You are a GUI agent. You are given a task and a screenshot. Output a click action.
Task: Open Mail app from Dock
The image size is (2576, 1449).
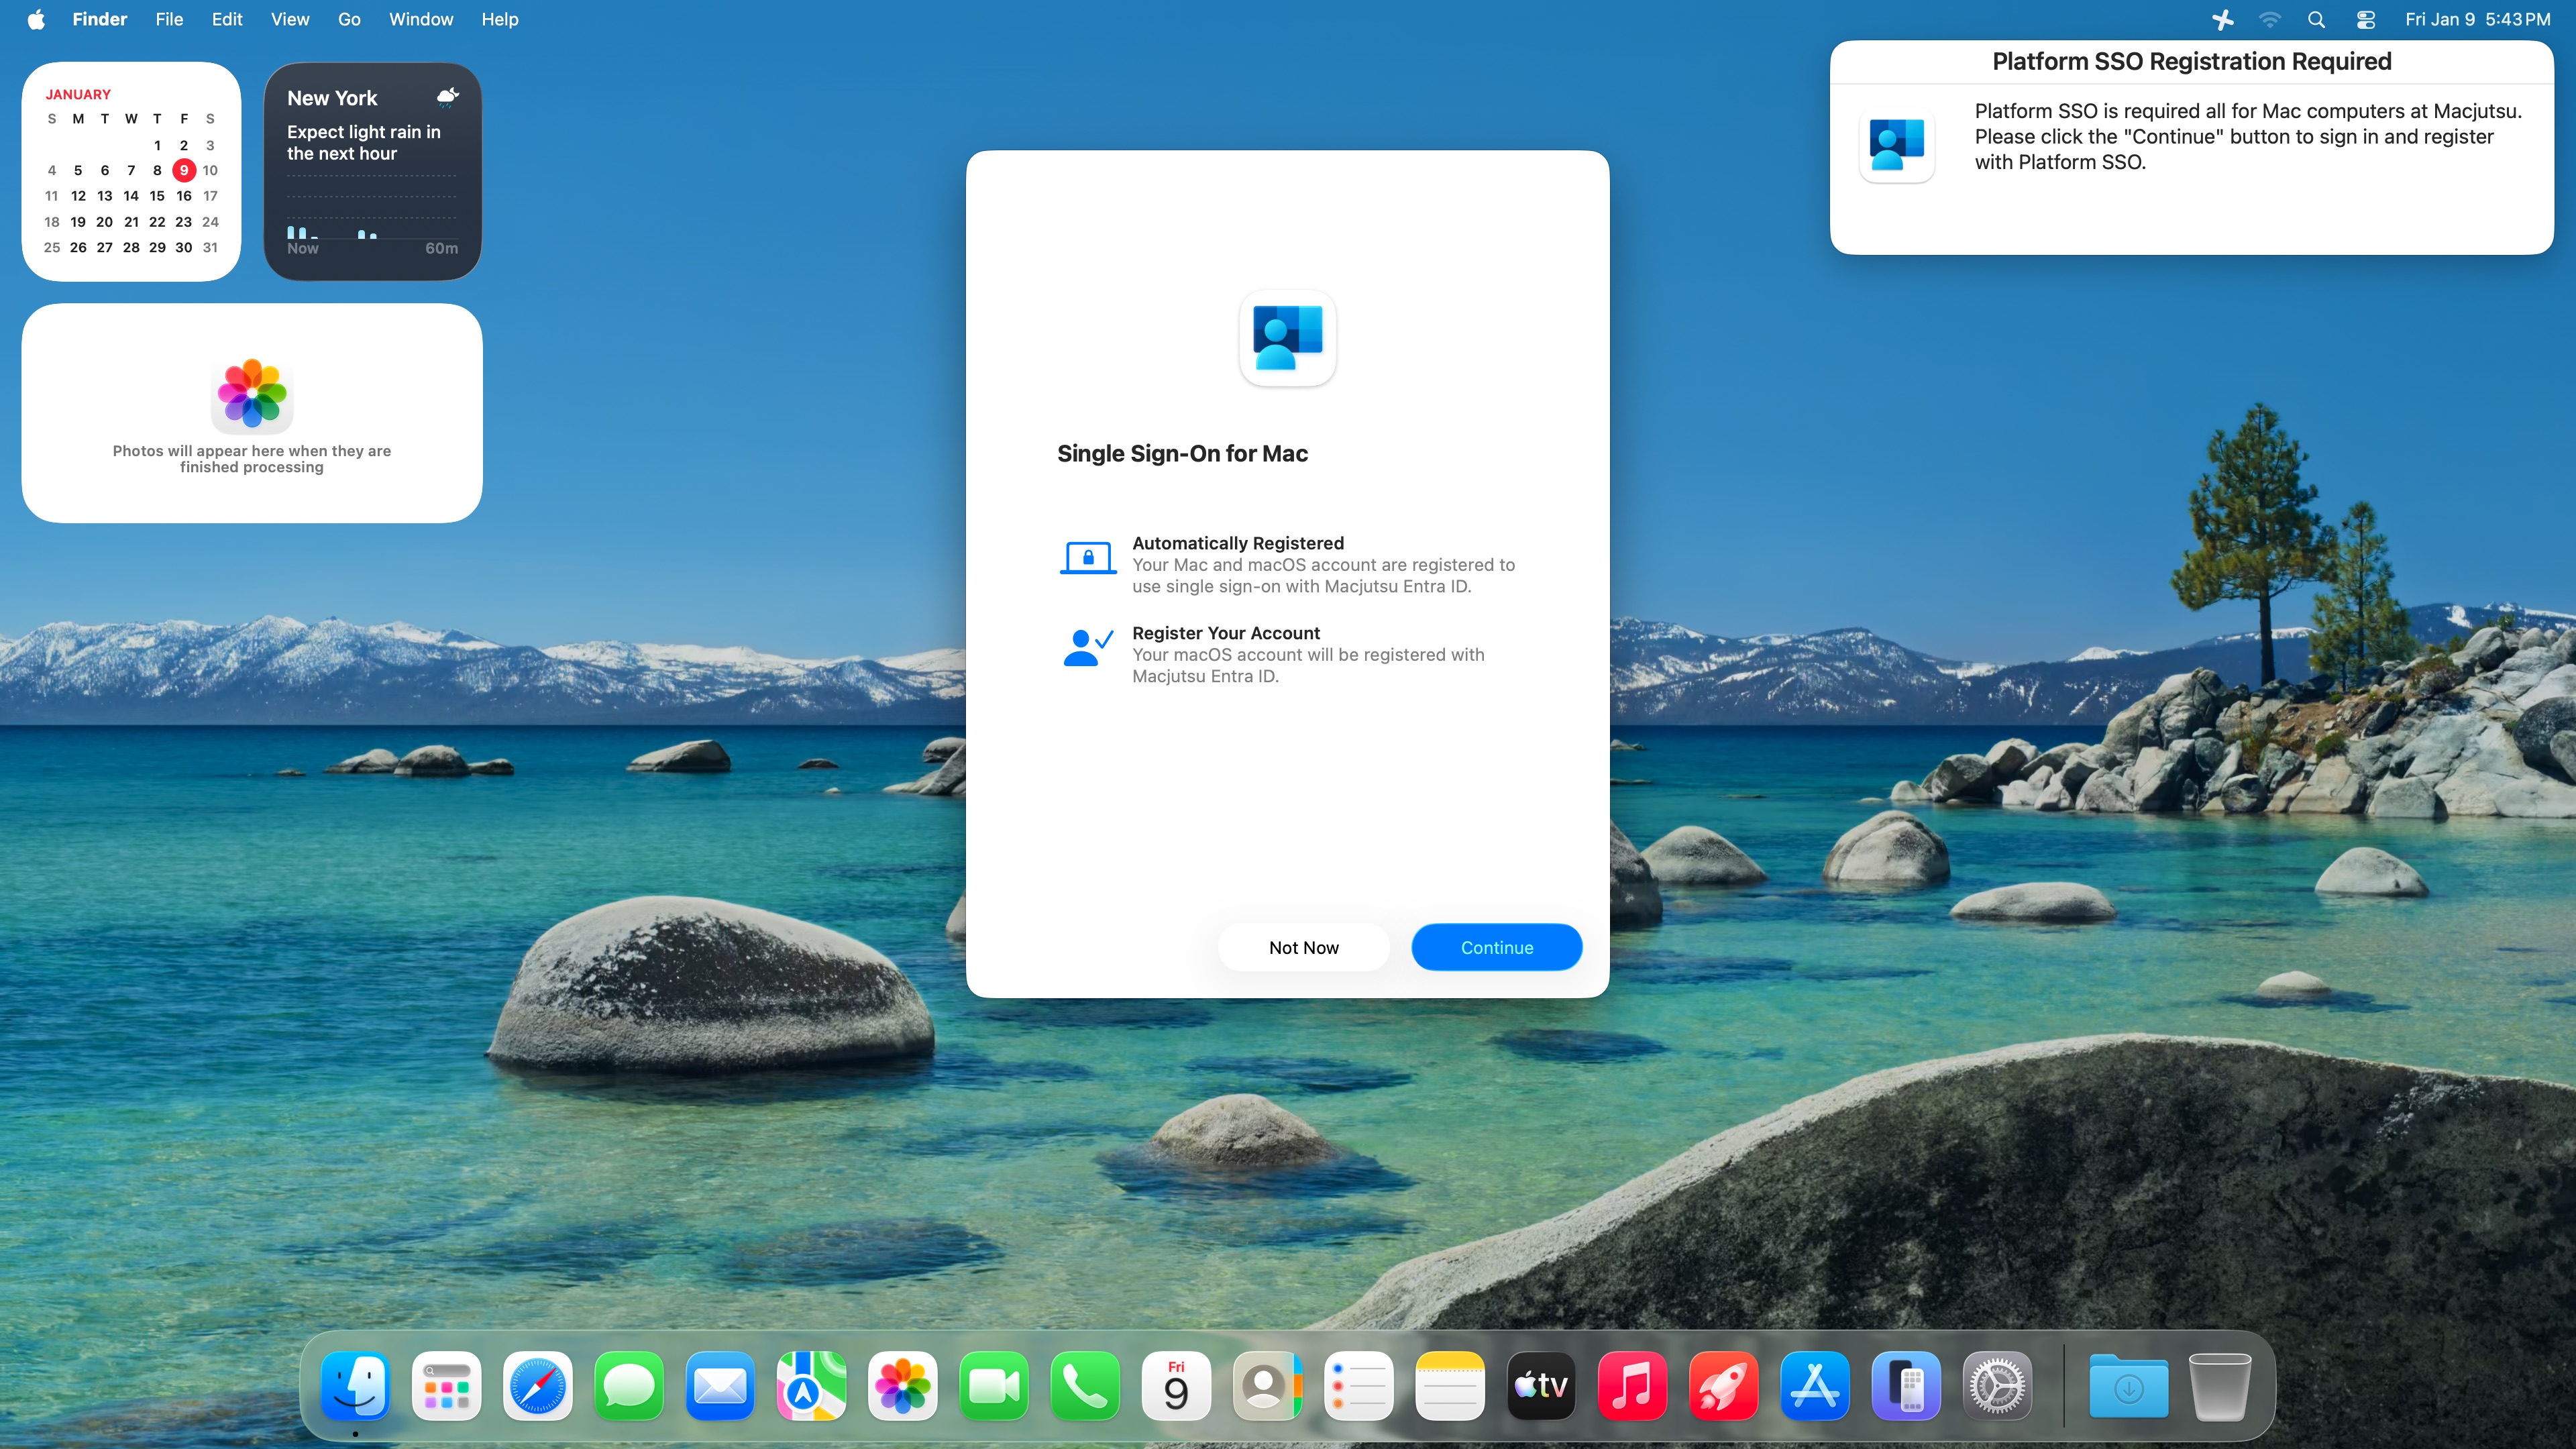click(x=720, y=1386)
